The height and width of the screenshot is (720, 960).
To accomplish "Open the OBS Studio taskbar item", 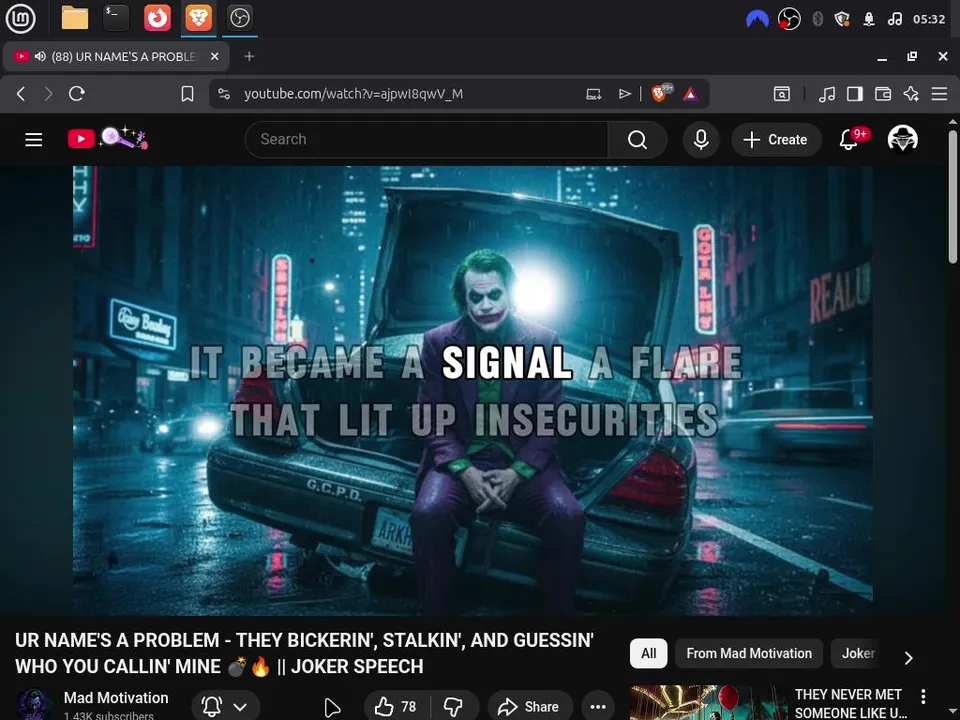I will point(239,18).
